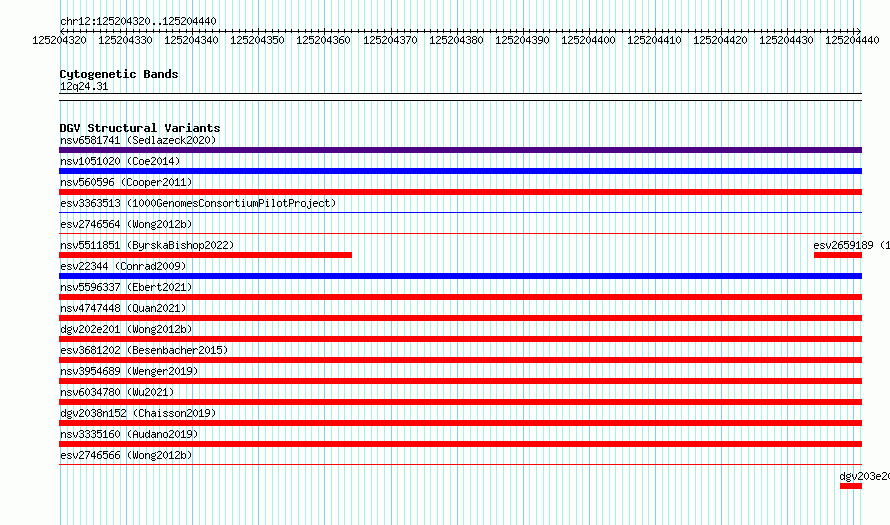Select the red nsv5596337 variant bar
The width and height of the screenshot is (890, 525).
pyautogui.click(x=460, y=297)
